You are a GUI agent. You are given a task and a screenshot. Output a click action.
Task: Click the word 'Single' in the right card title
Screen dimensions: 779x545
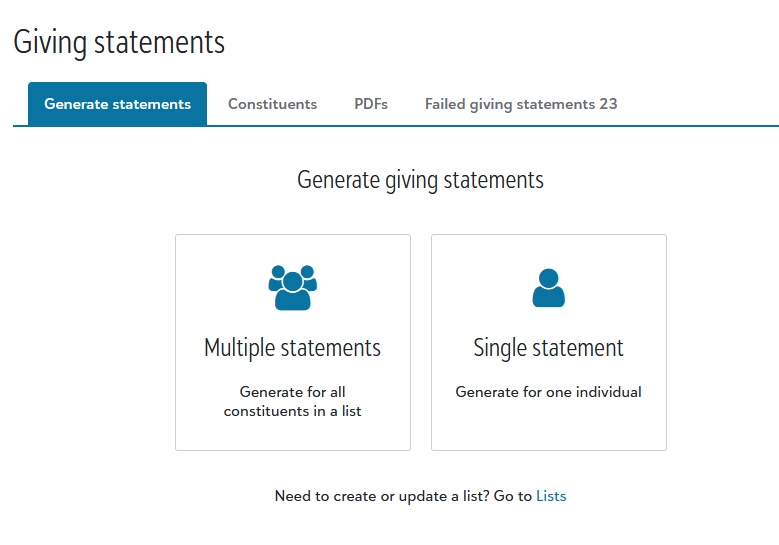pyautogui.click(x=499, y=348)
